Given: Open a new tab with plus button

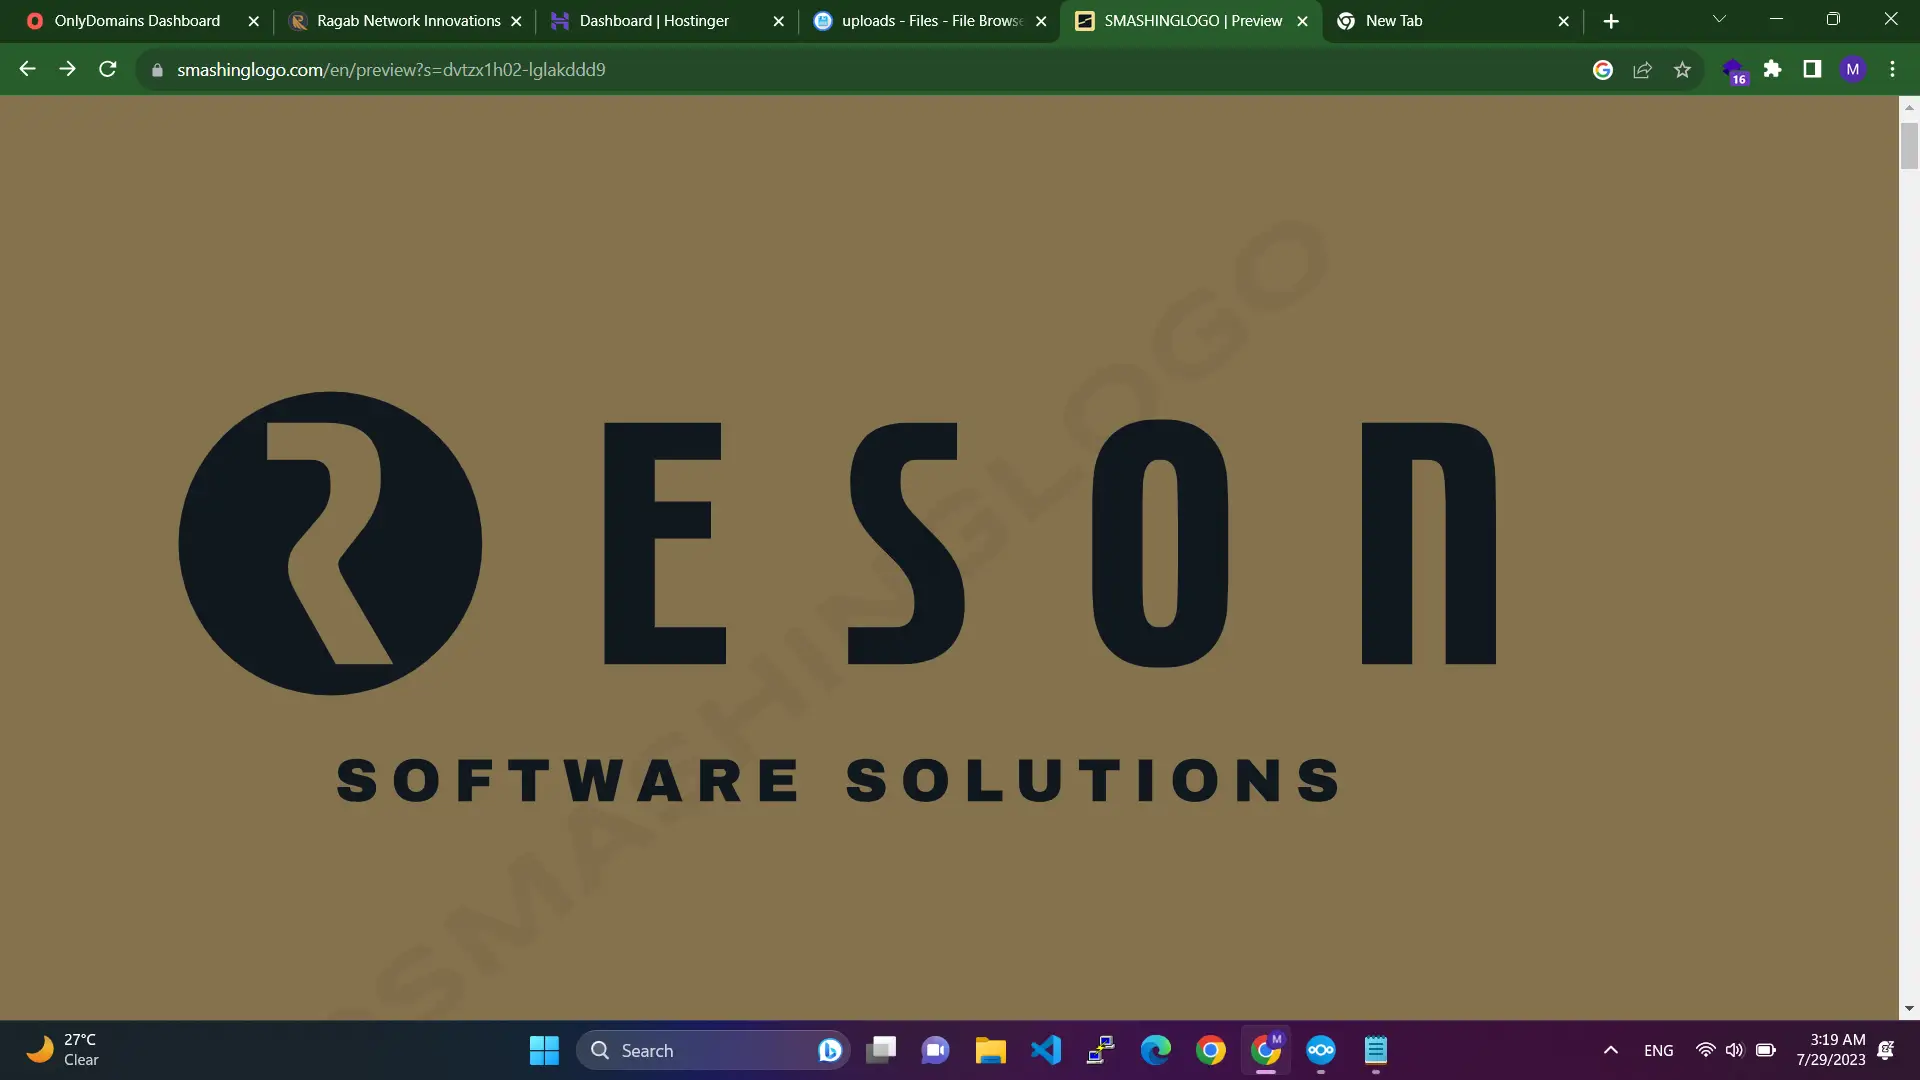Looking at the screenshot, I should tap(1611, 21).
